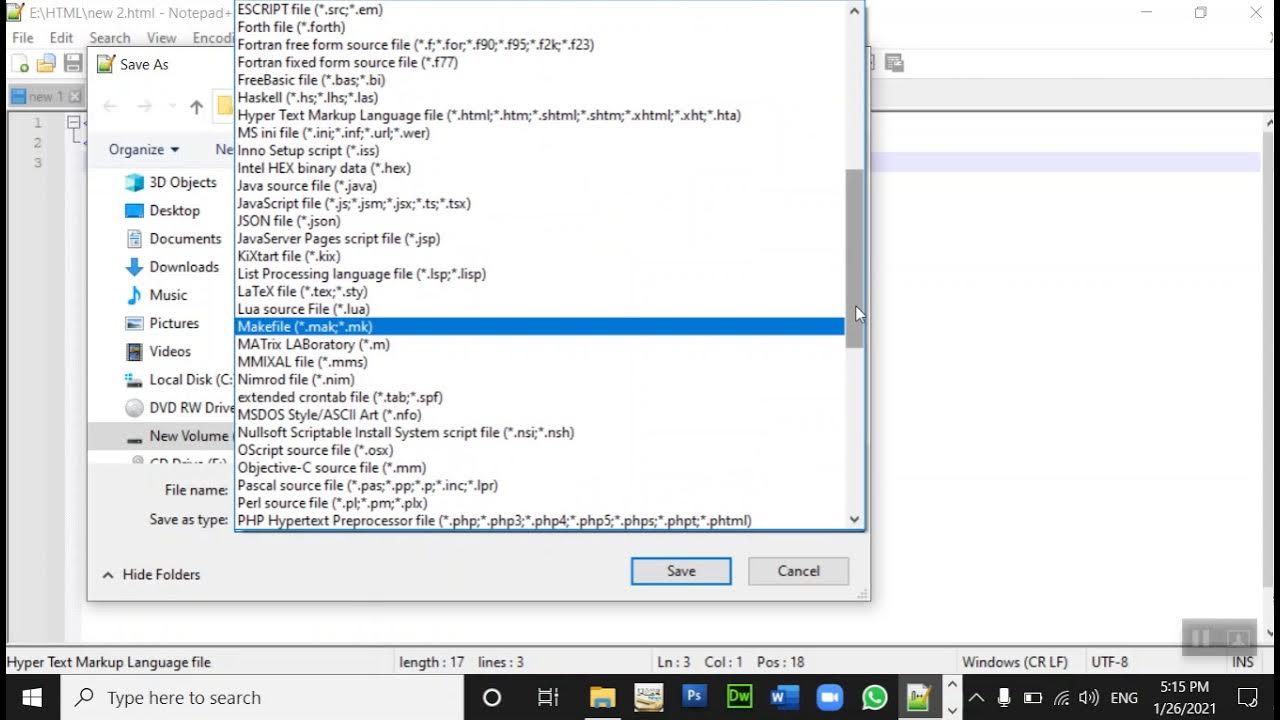The height and width of the screenshot is (720, 1280).
Task: Choose Nimrod file (*.nim) type
Action: pyautogui.click(x=540, y=379)
